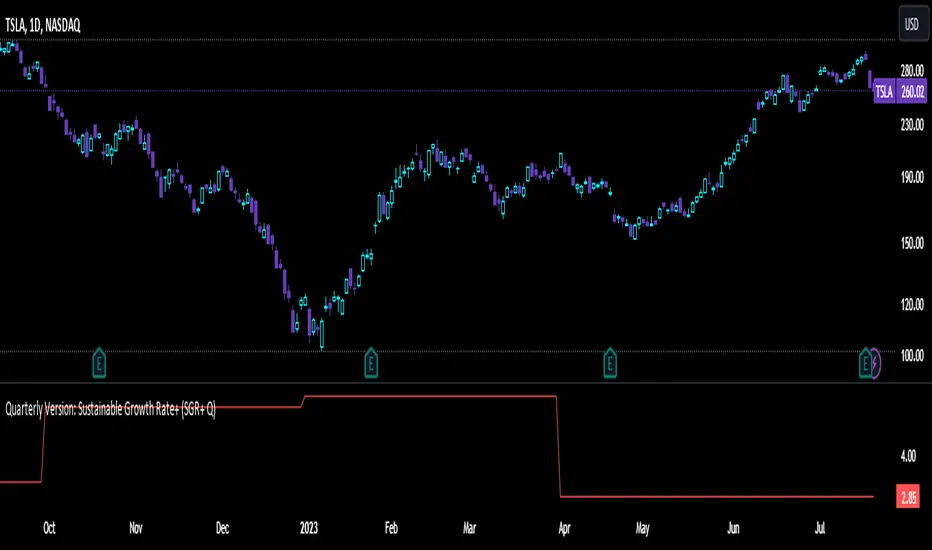The width and height of the screenshot is (932, 550).
Task: Click the 280.00 price axis label
Action: [912, 71]
